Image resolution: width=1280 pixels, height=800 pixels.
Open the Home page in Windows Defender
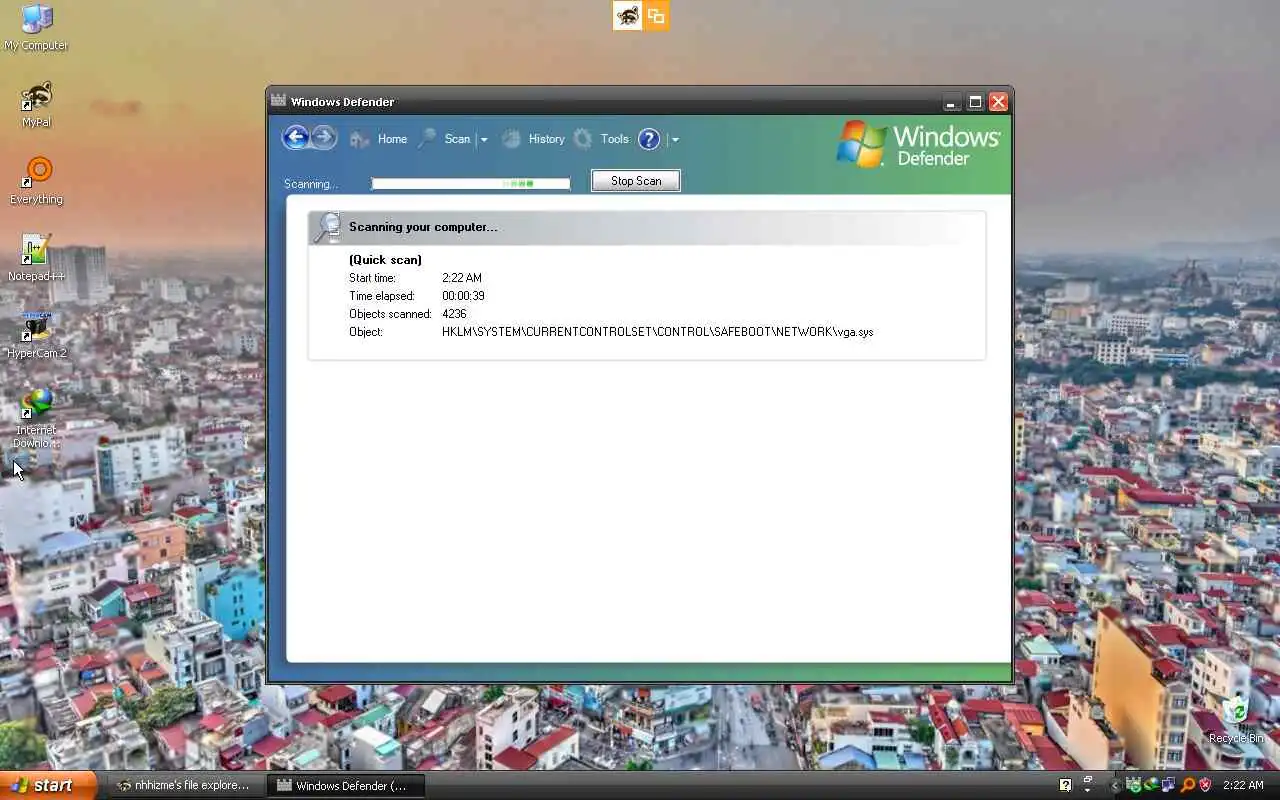click(392, 139)
